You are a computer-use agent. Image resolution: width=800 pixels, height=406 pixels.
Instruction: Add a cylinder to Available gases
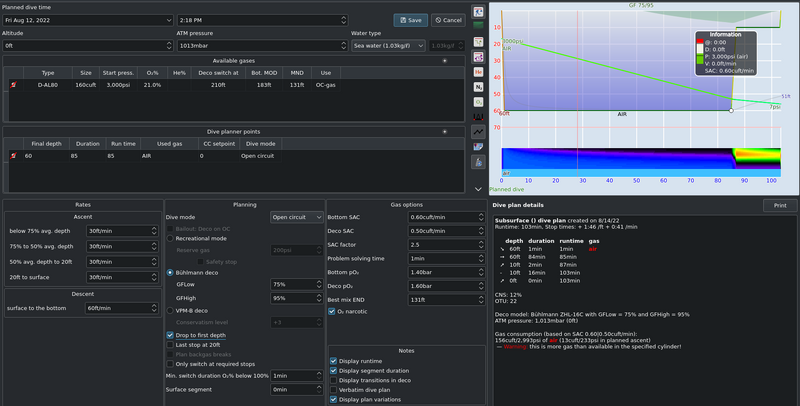coord(445,60)
